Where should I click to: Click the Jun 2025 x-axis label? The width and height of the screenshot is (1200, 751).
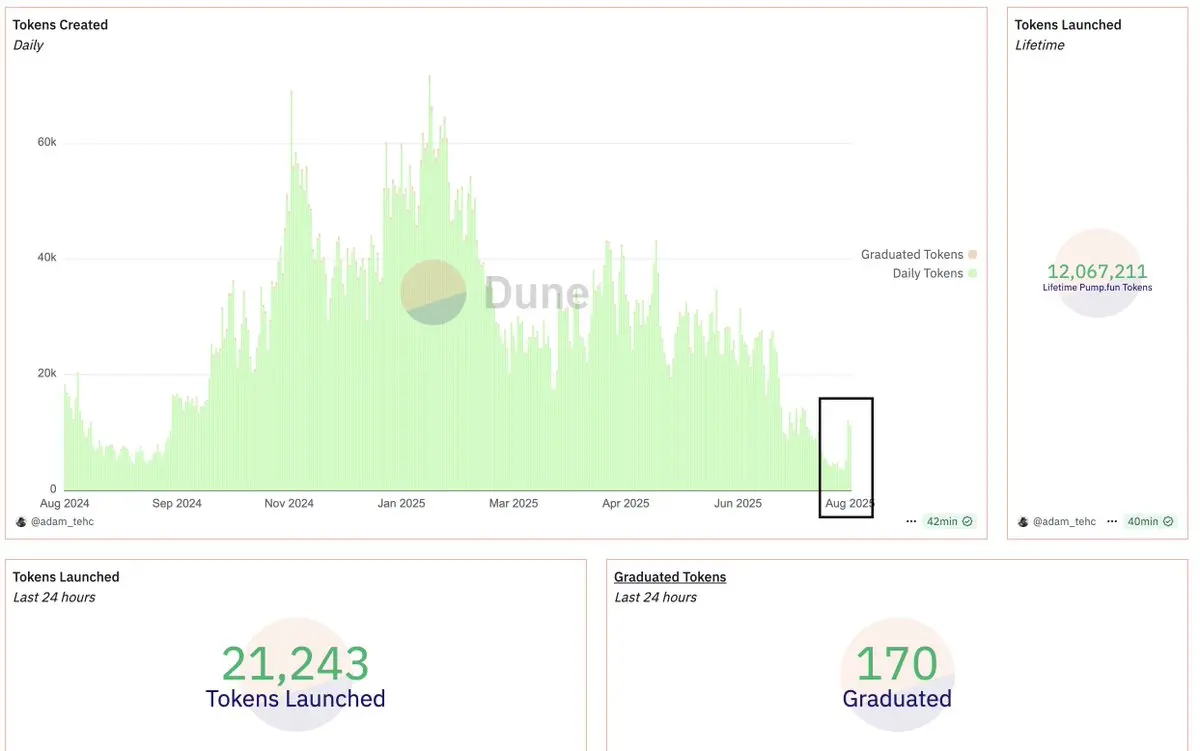737,504
